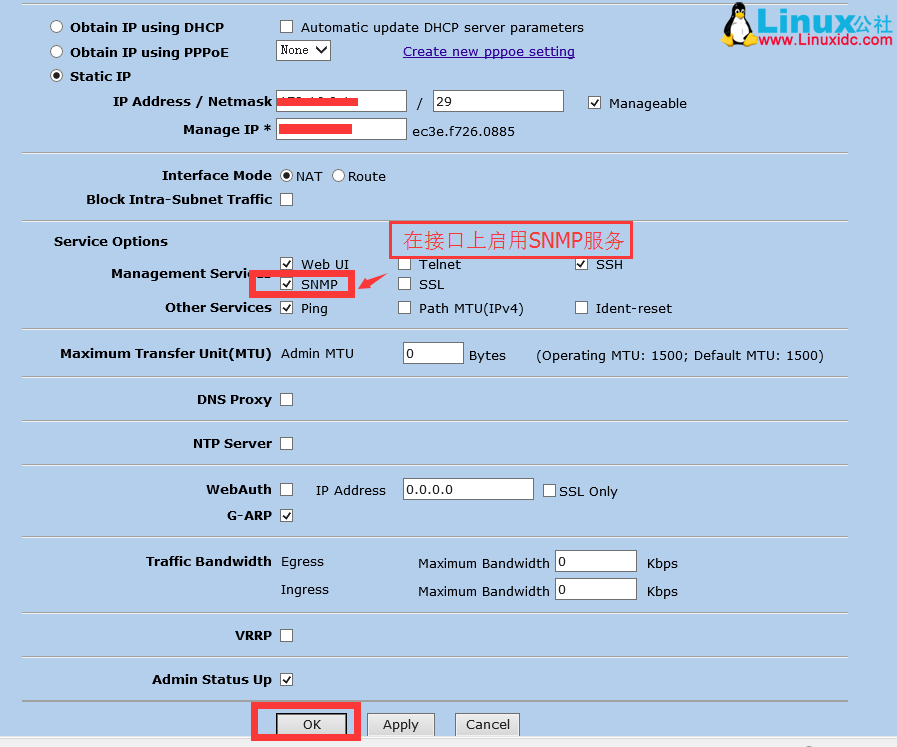Enable the NTP Server option
Viewport: 897px width, 747px height.
tap(286, 443)
